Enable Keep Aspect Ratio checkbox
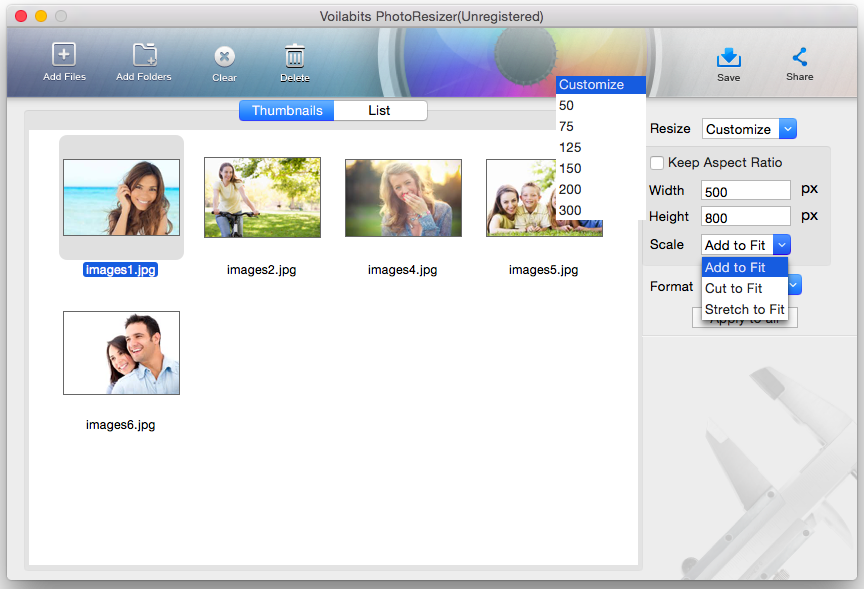 click(657, 163)
